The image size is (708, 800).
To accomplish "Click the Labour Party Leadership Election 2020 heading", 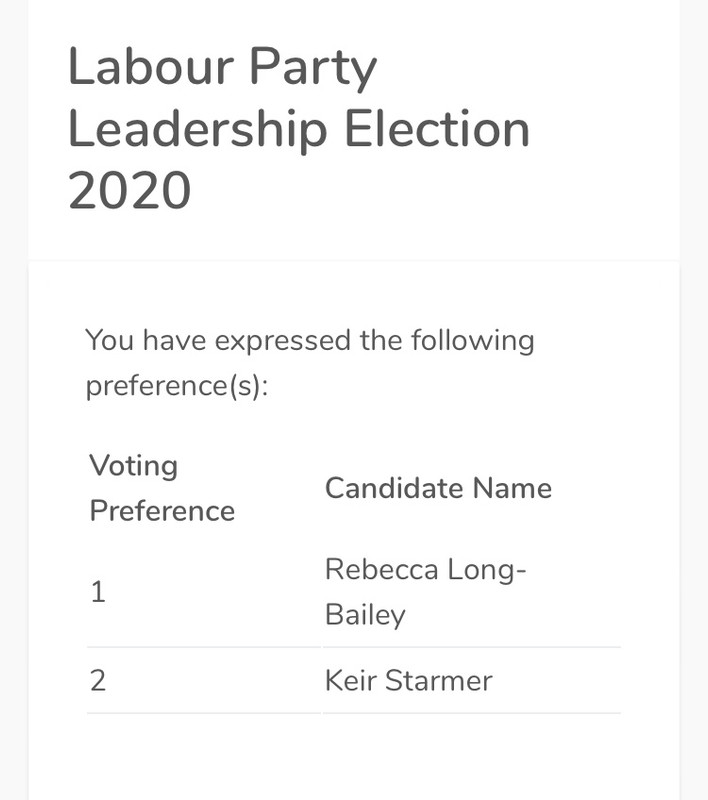I will 298,130.
